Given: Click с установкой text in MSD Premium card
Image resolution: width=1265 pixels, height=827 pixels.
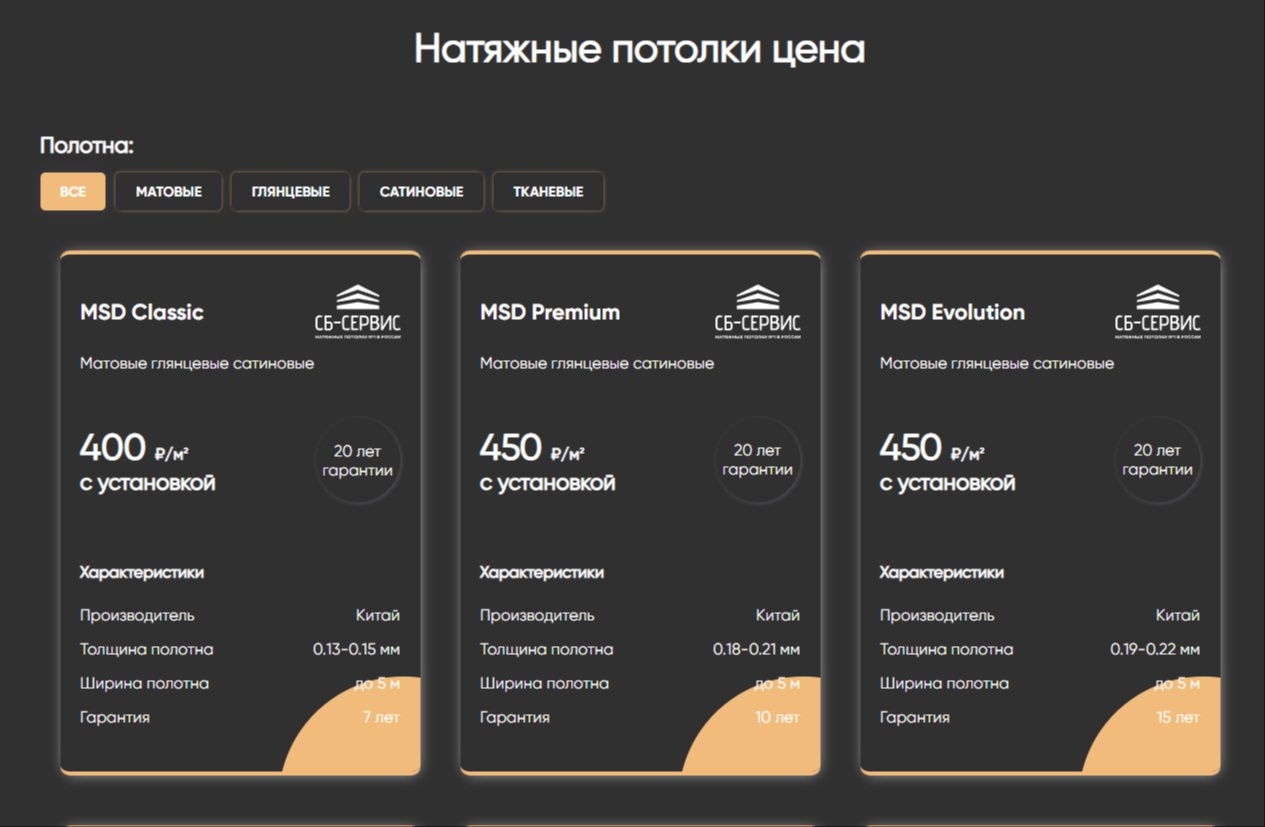Looking at the screenshot, I should 548,483.
